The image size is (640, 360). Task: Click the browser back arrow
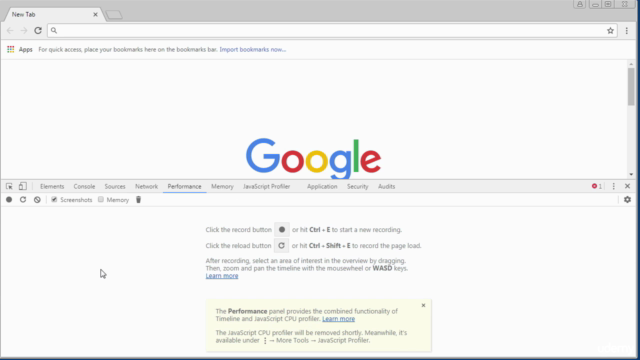tap(10, 31)
